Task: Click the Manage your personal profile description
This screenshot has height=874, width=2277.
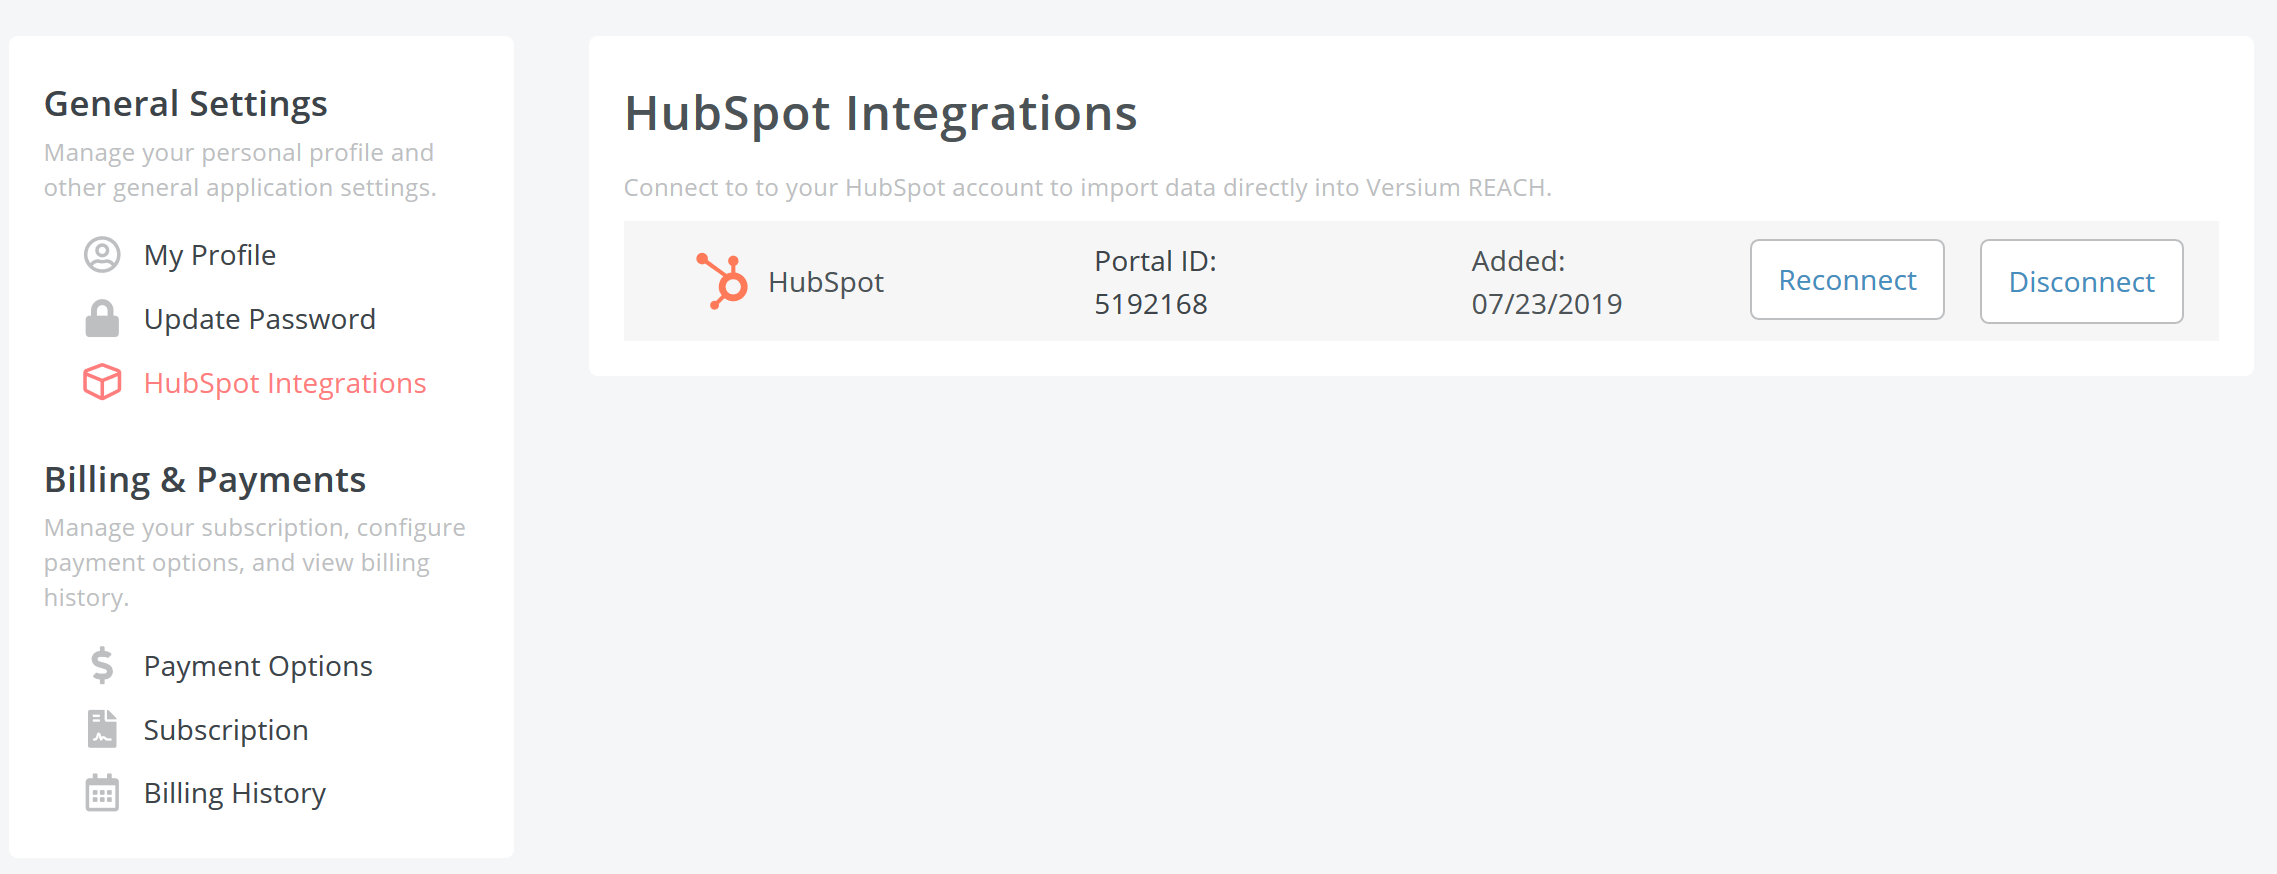Action: pyautogui.click(x=240, y=170)
